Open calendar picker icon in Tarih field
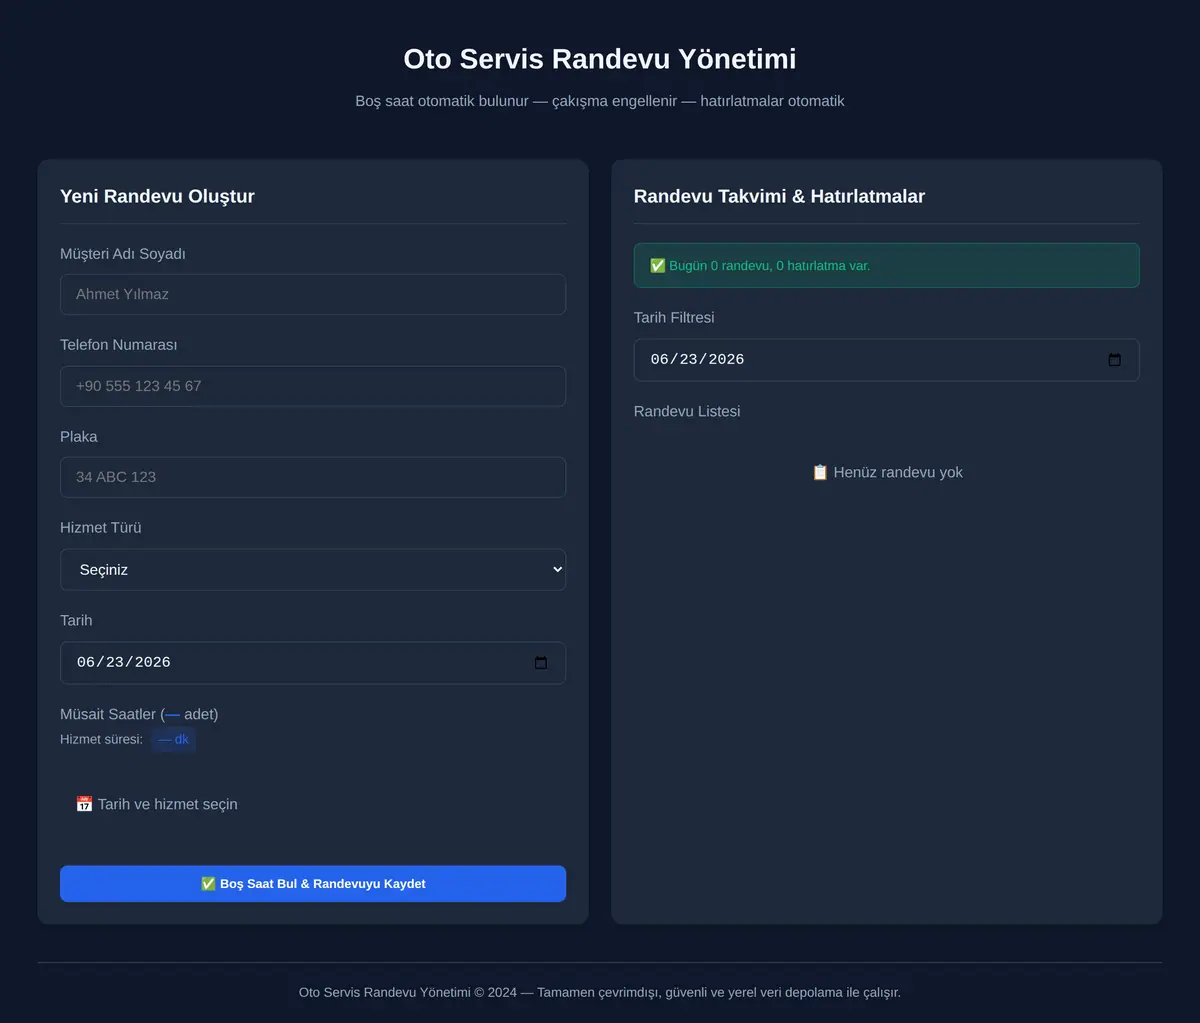Image resolution: width=1200 pixels, height=1023 pixels. (x=541, y=663)
